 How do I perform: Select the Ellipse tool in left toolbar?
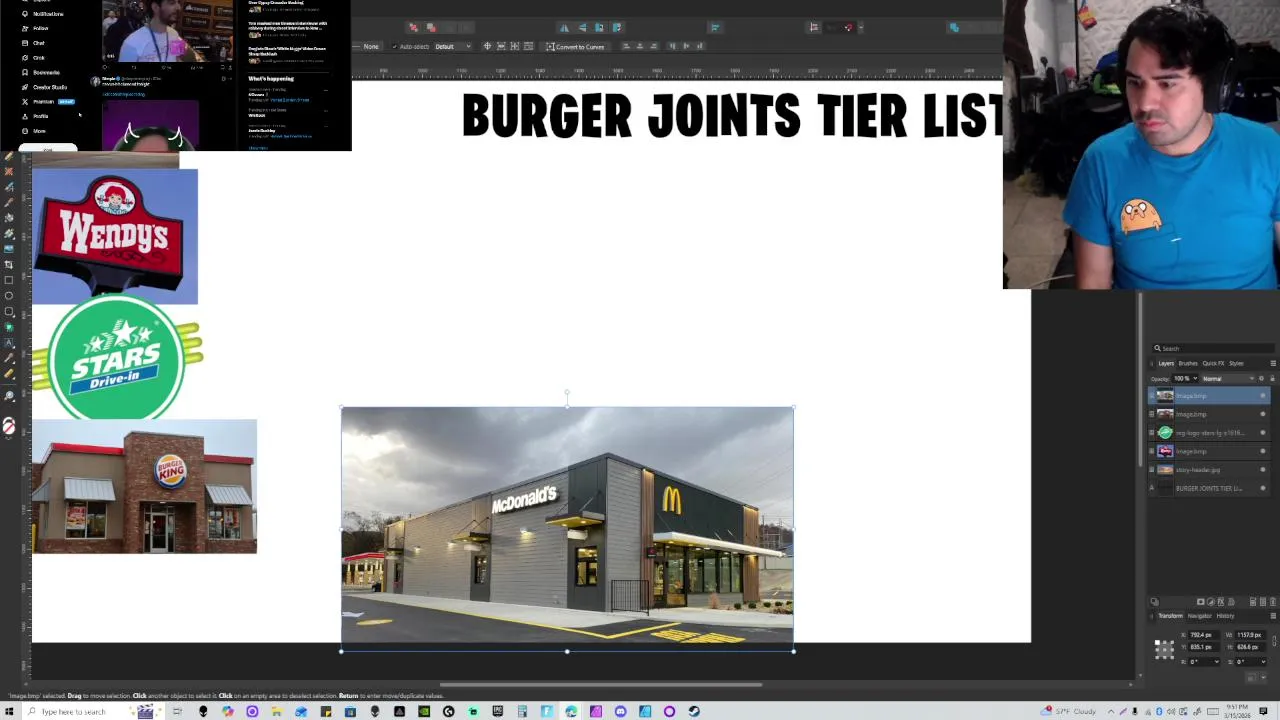(9, 296)
